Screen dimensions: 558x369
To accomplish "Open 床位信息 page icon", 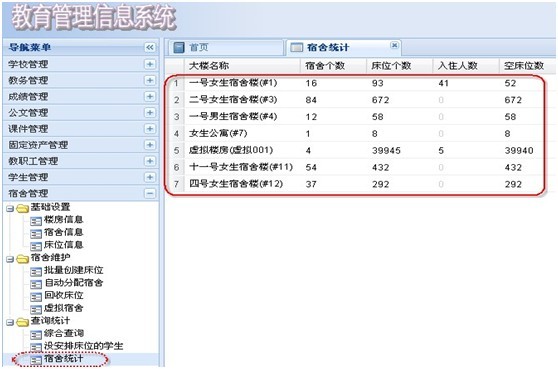I will click(36, 246).
